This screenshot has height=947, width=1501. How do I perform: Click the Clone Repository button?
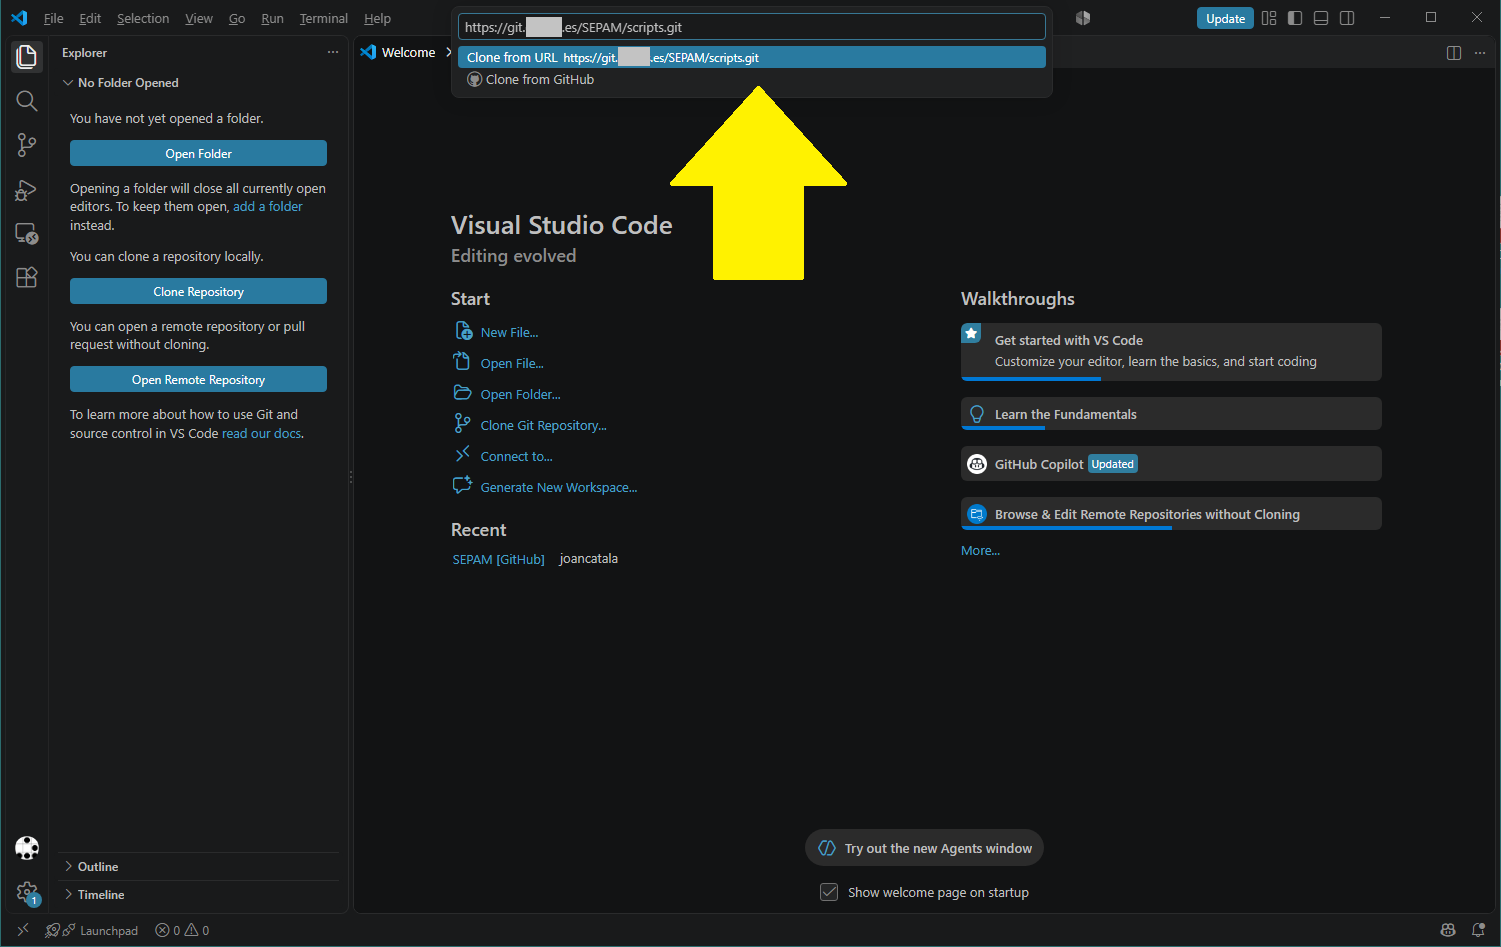pyautogui.click(x=198, y=291)
